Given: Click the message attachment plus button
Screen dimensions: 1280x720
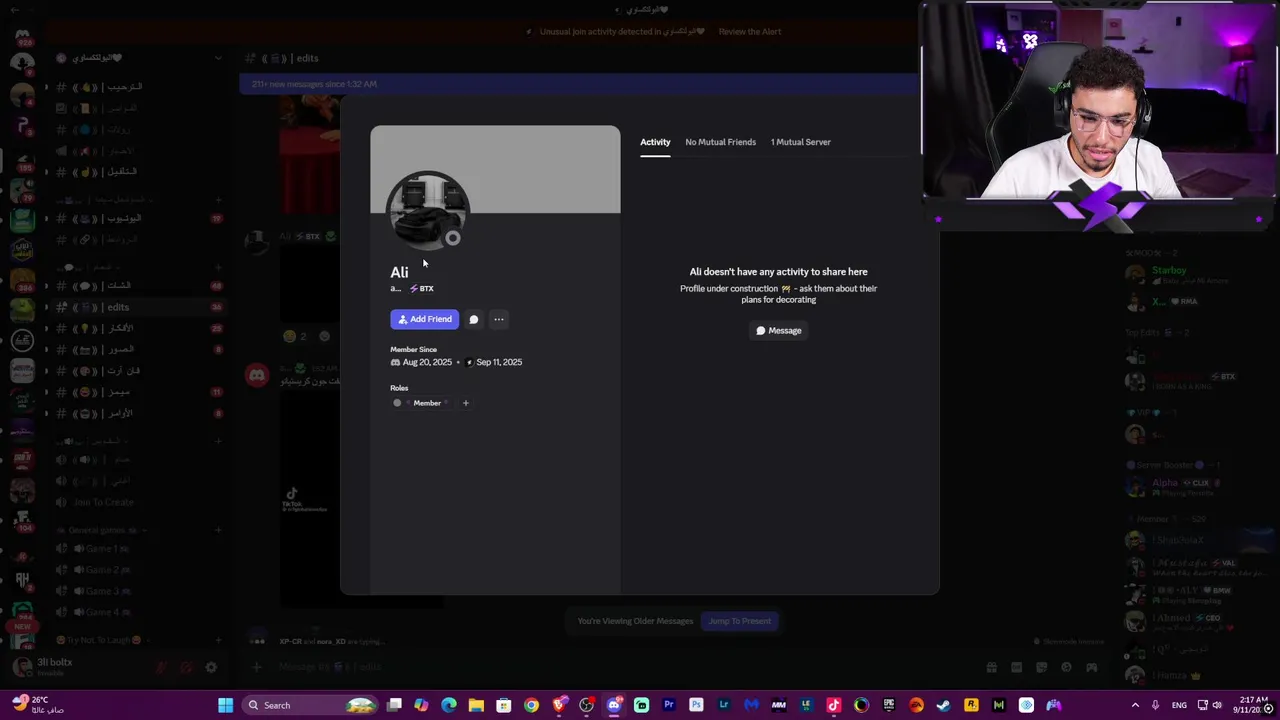Looking at the screenshot, I should tap(257, 667).
